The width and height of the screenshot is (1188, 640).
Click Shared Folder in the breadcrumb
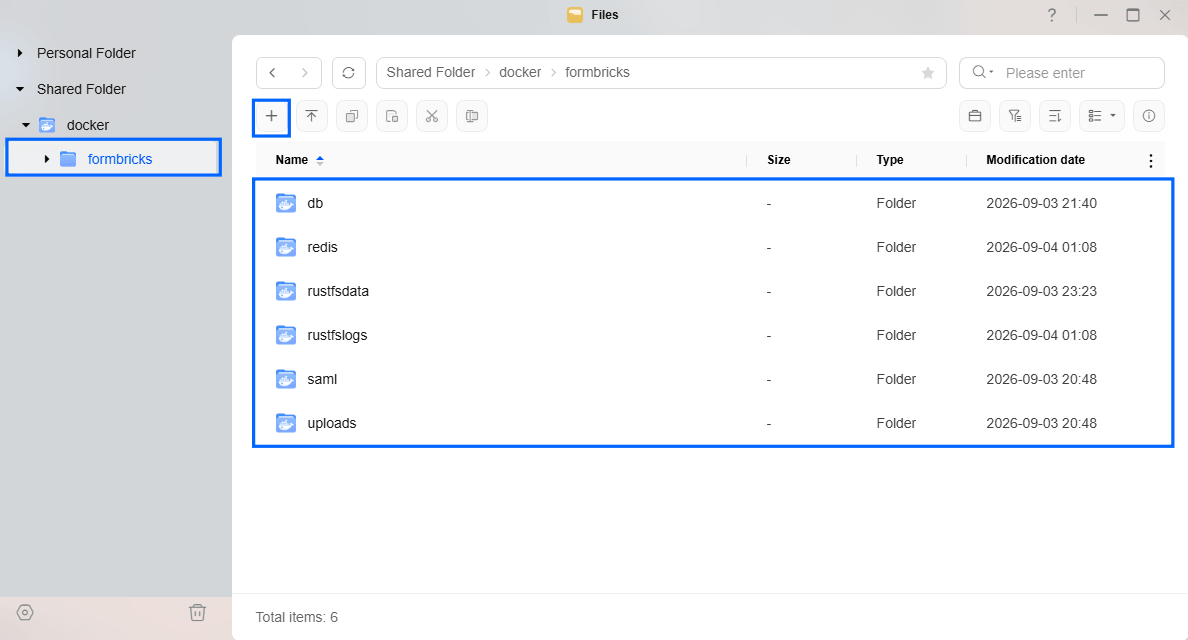tap(430, 73)
